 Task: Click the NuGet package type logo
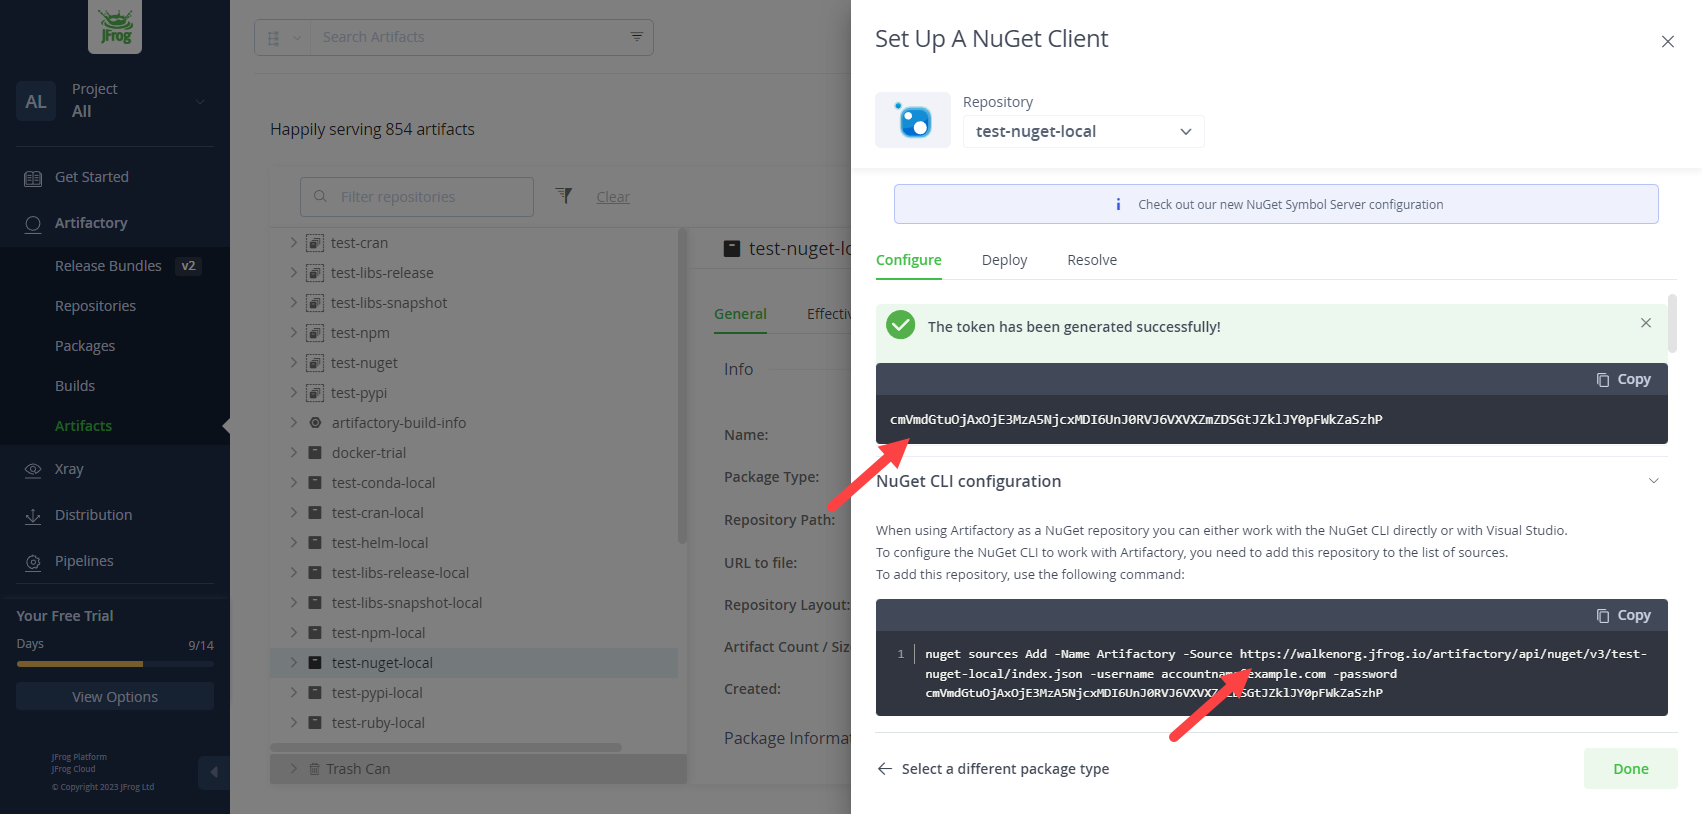(x=913, y=120)
